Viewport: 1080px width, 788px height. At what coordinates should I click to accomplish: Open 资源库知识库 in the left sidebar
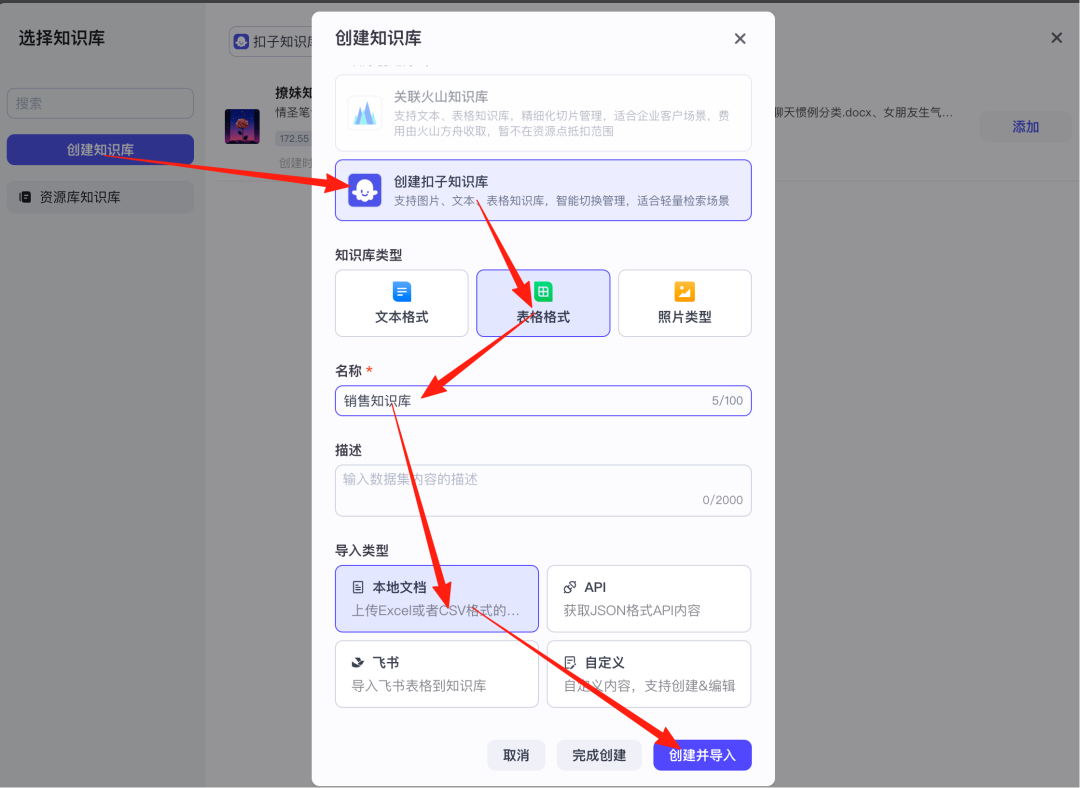click(x=101, y=197)
